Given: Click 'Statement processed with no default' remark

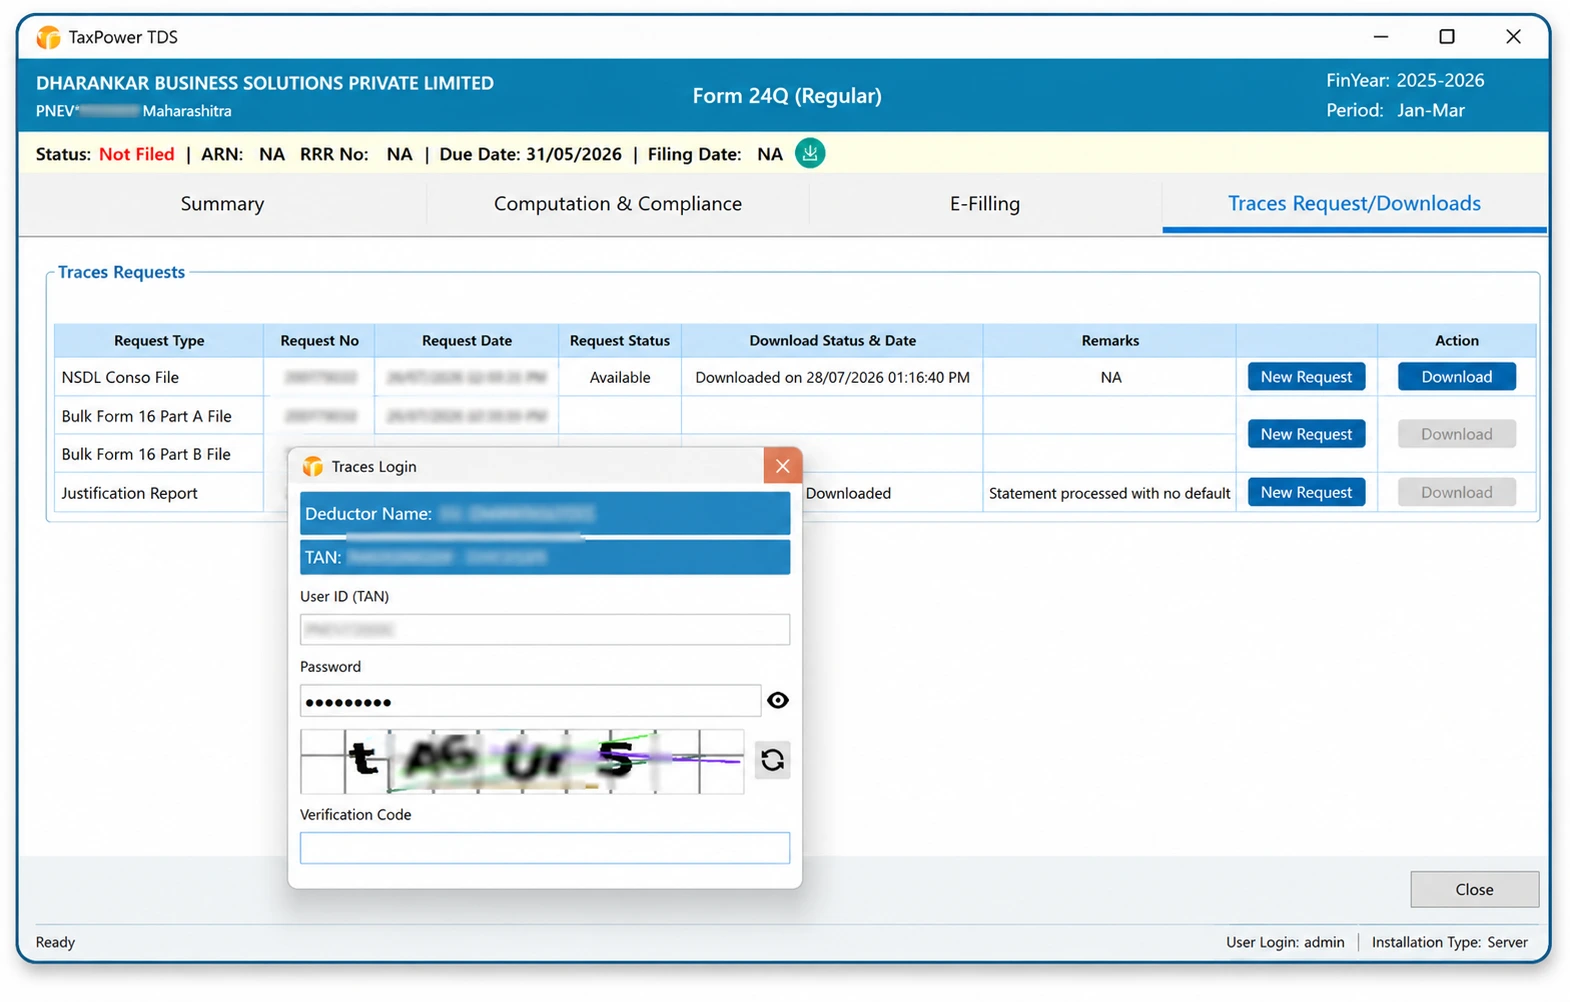Looking at the screenshot, I should click(x=1110, y=493).
